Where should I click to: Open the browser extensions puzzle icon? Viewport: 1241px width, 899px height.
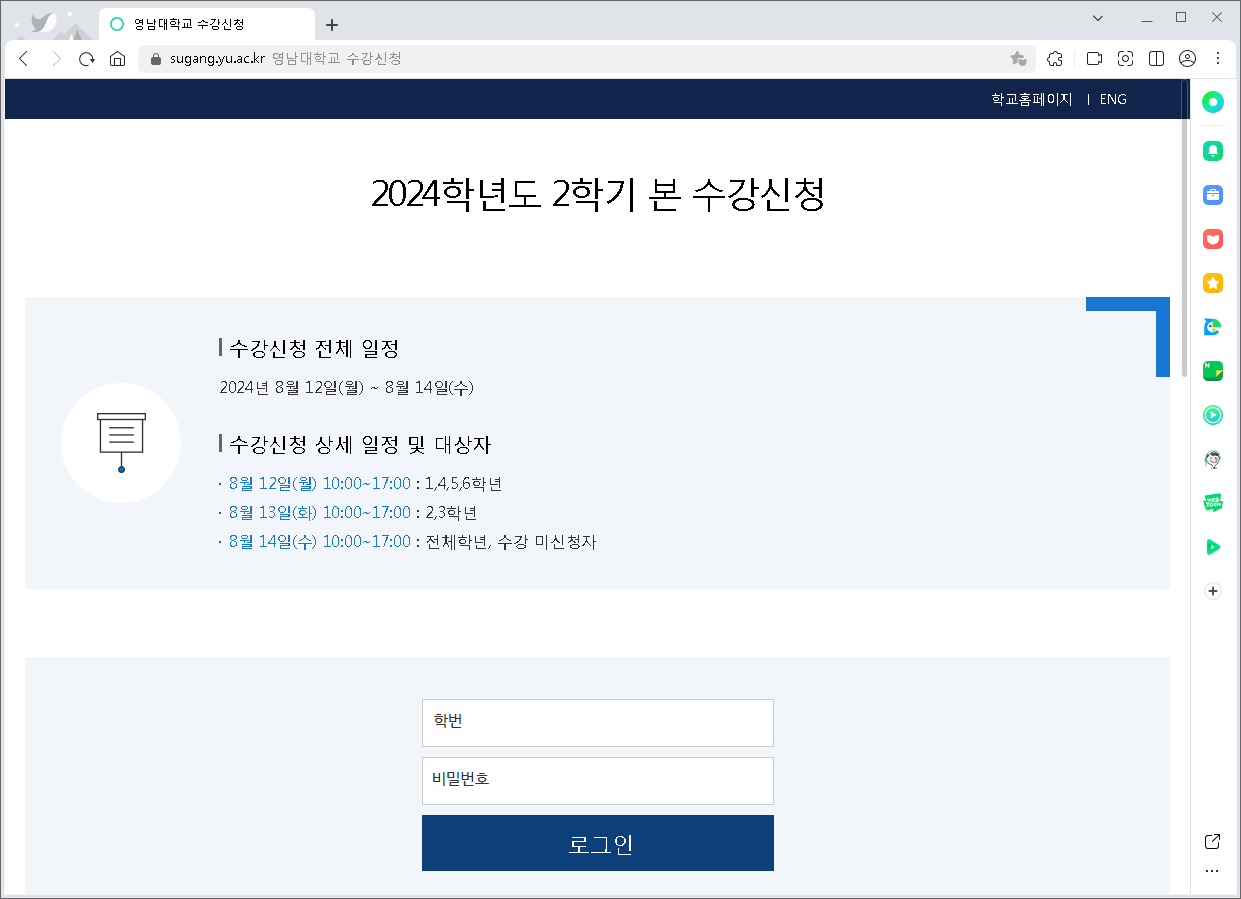tap(1055, 59)
